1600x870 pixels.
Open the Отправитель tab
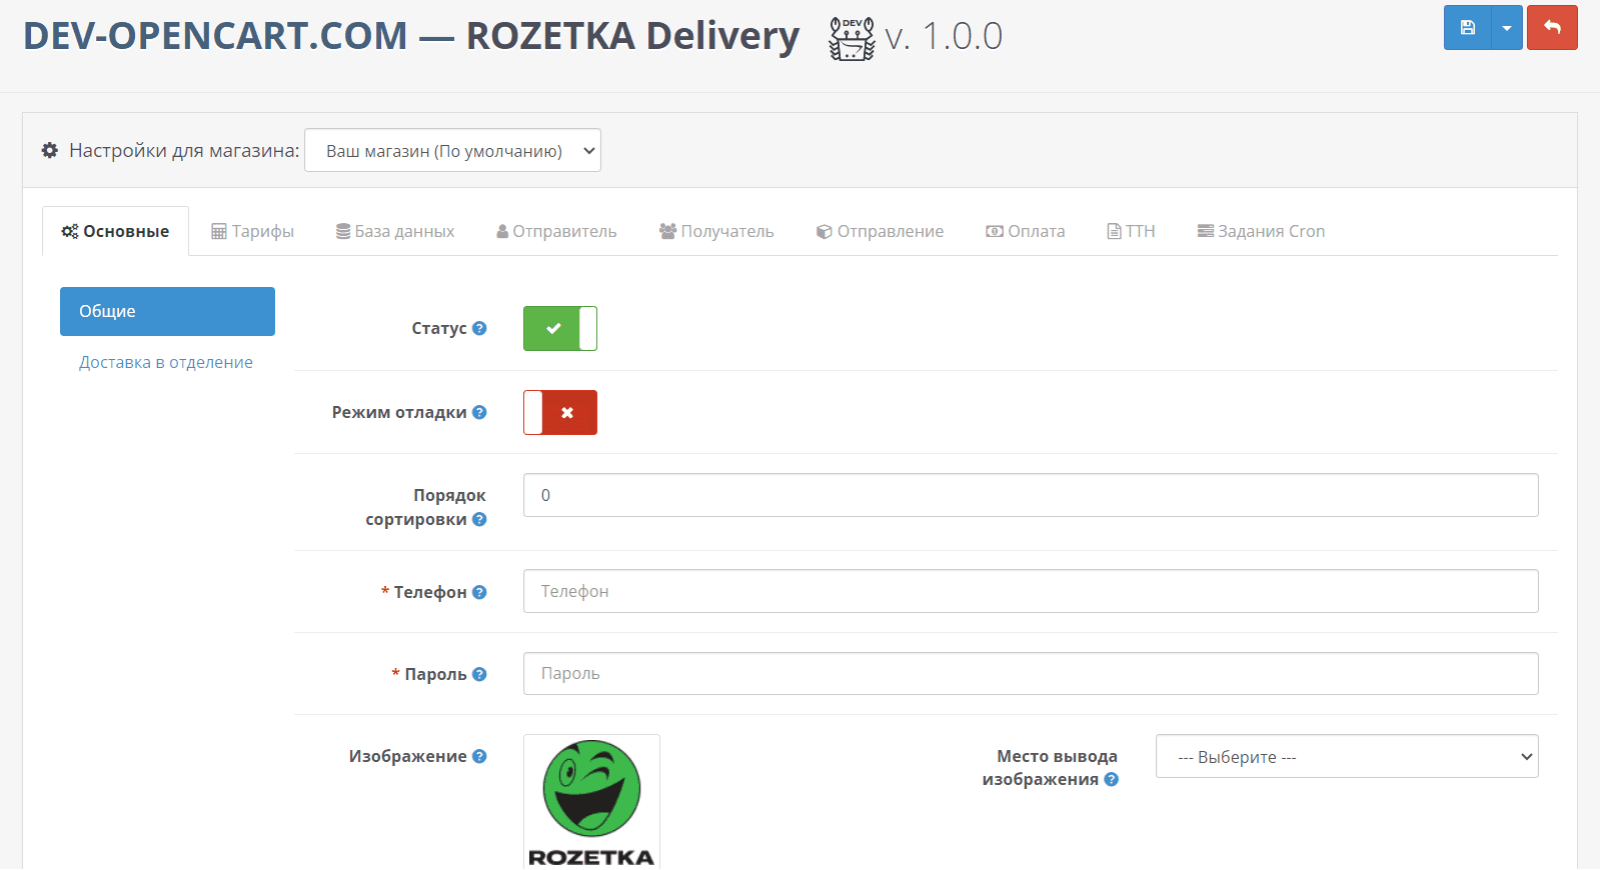556,231
